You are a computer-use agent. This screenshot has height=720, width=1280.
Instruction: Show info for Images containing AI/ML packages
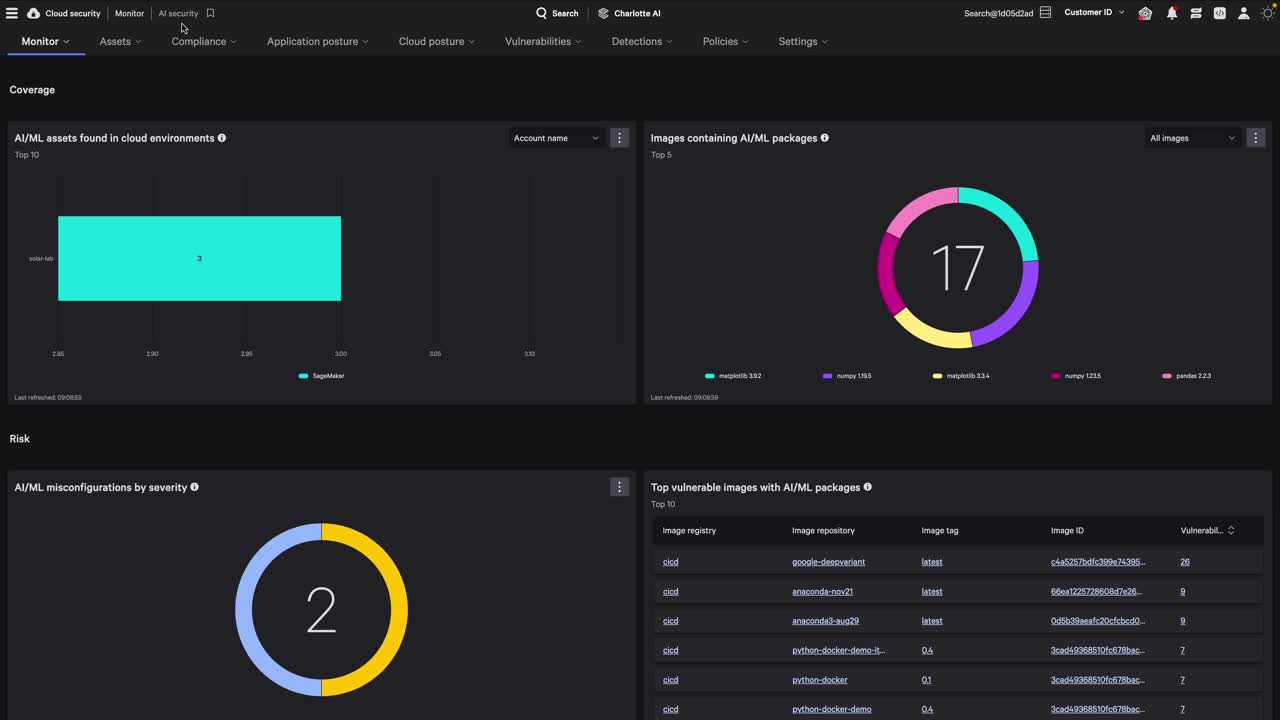(x=824, y=138)
